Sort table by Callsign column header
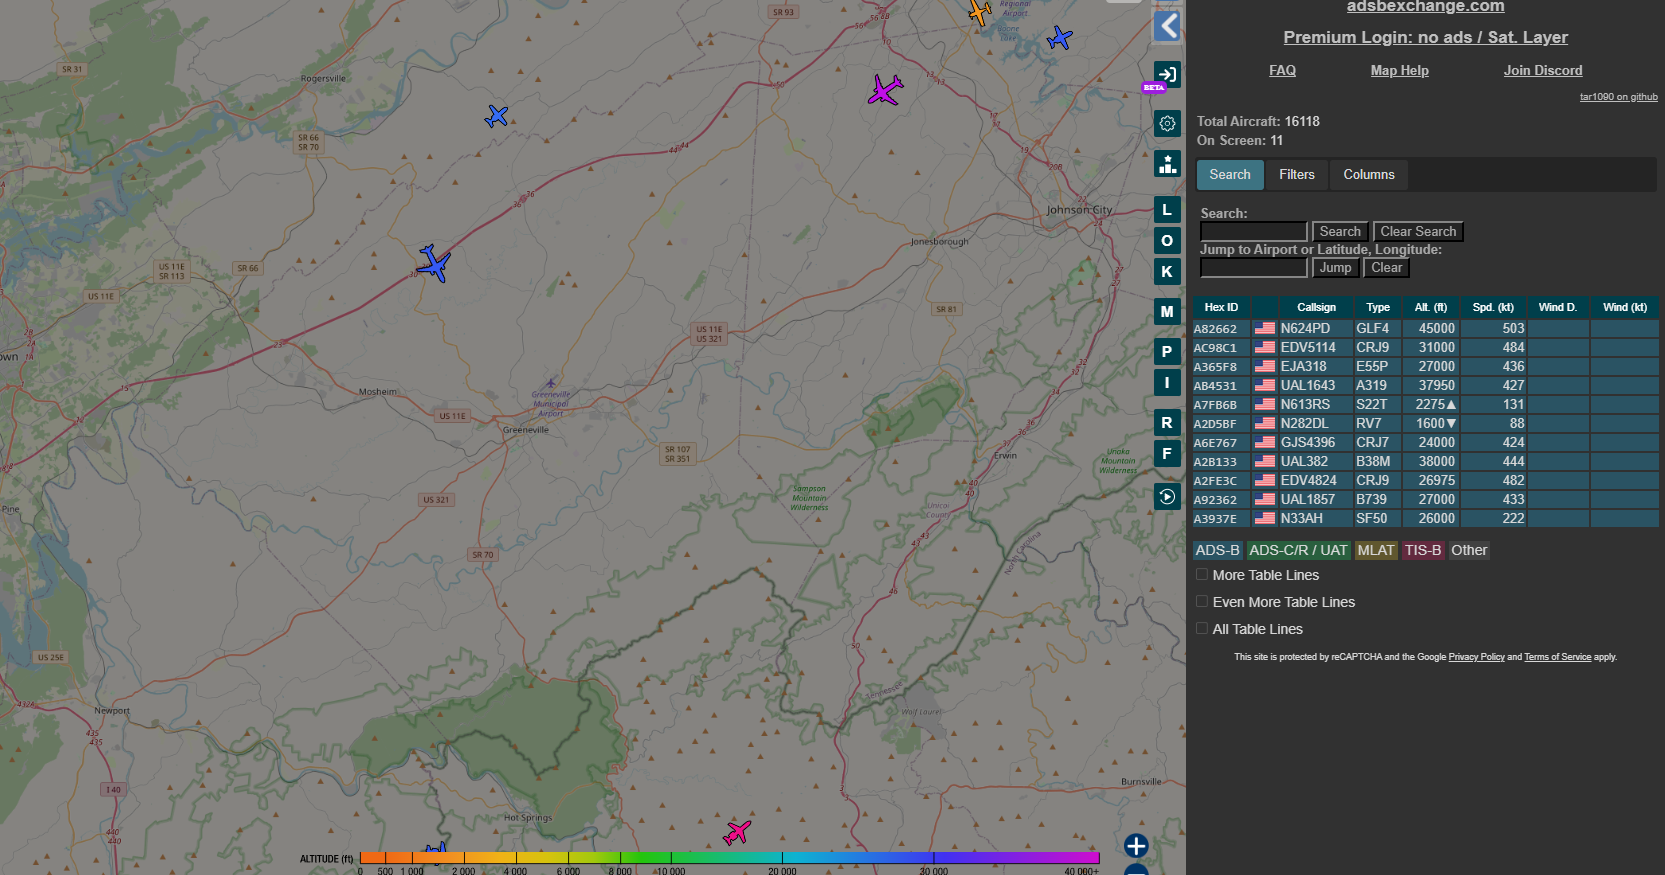This screenshot has height=875, width=1665. pyautogui.click(x=1316, y=307)
